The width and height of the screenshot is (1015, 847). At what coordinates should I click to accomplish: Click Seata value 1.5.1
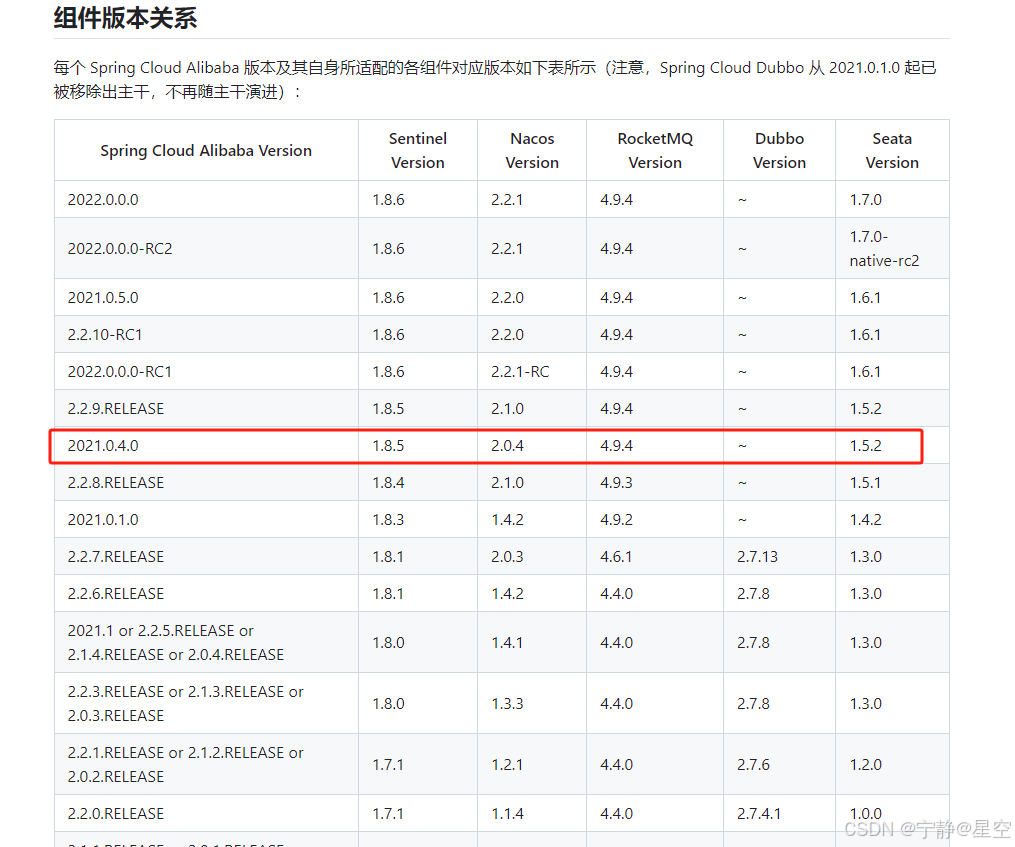pos(865,482)
